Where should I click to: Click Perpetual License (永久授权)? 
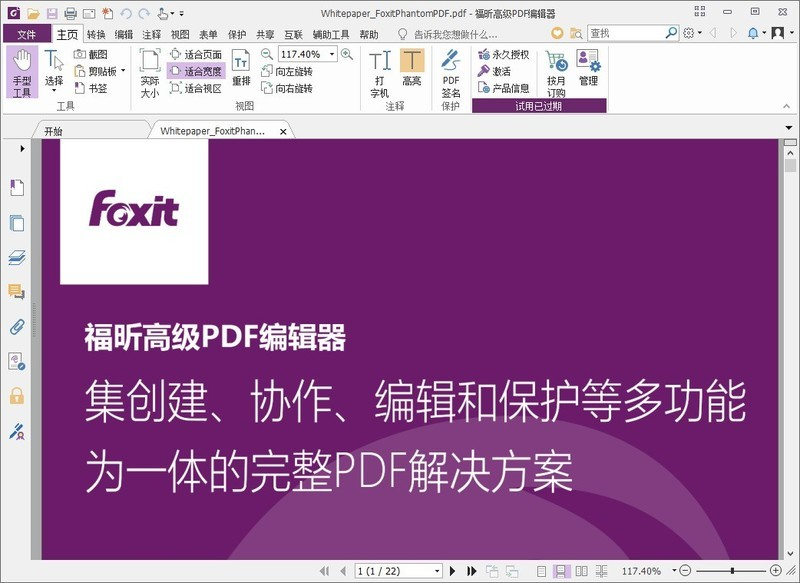tap(504, 54)
